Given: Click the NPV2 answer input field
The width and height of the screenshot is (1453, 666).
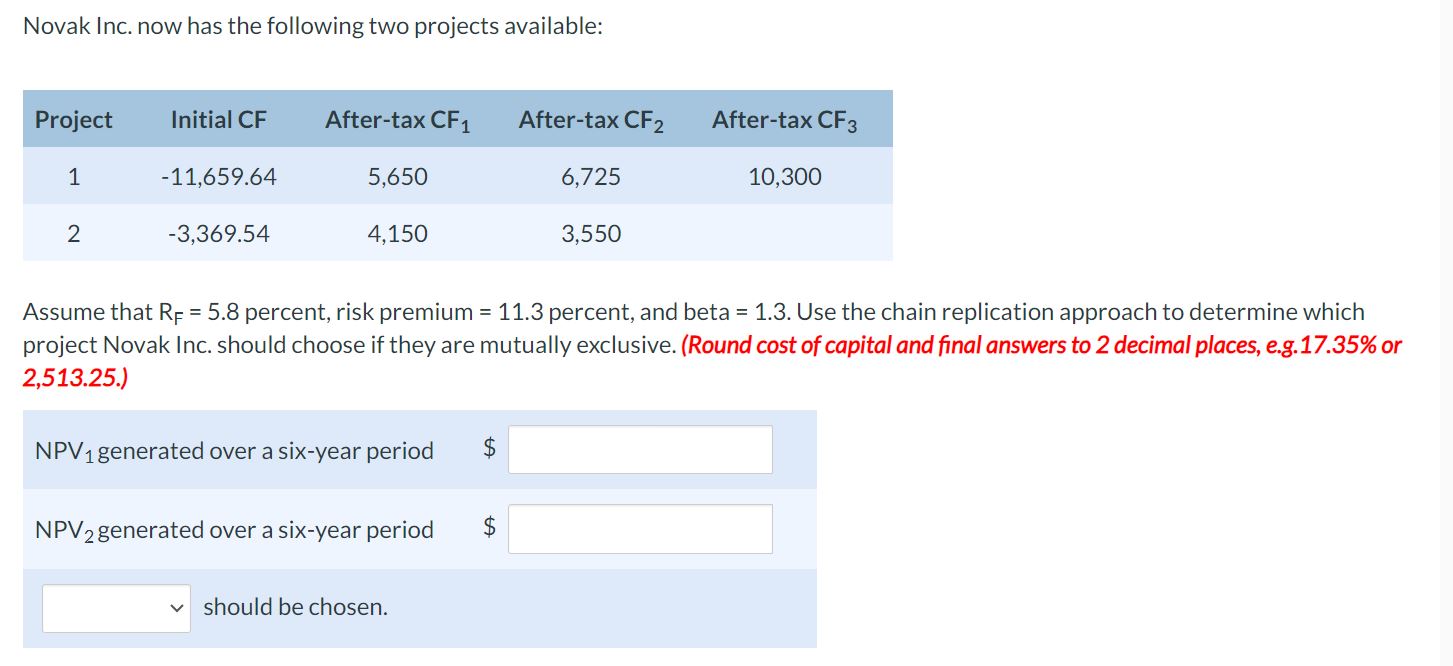Looking at the screenshot, I should [640, 528].
